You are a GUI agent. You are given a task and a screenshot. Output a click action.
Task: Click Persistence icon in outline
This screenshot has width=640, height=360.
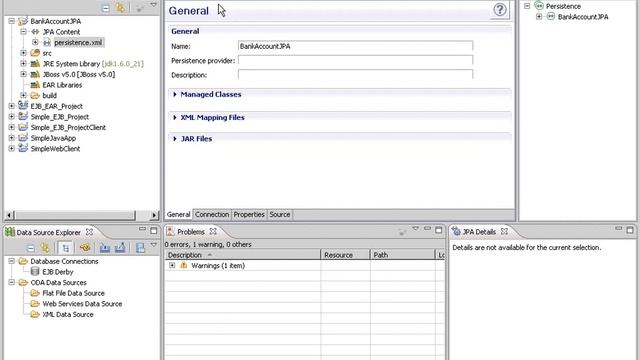click(539, 6)
